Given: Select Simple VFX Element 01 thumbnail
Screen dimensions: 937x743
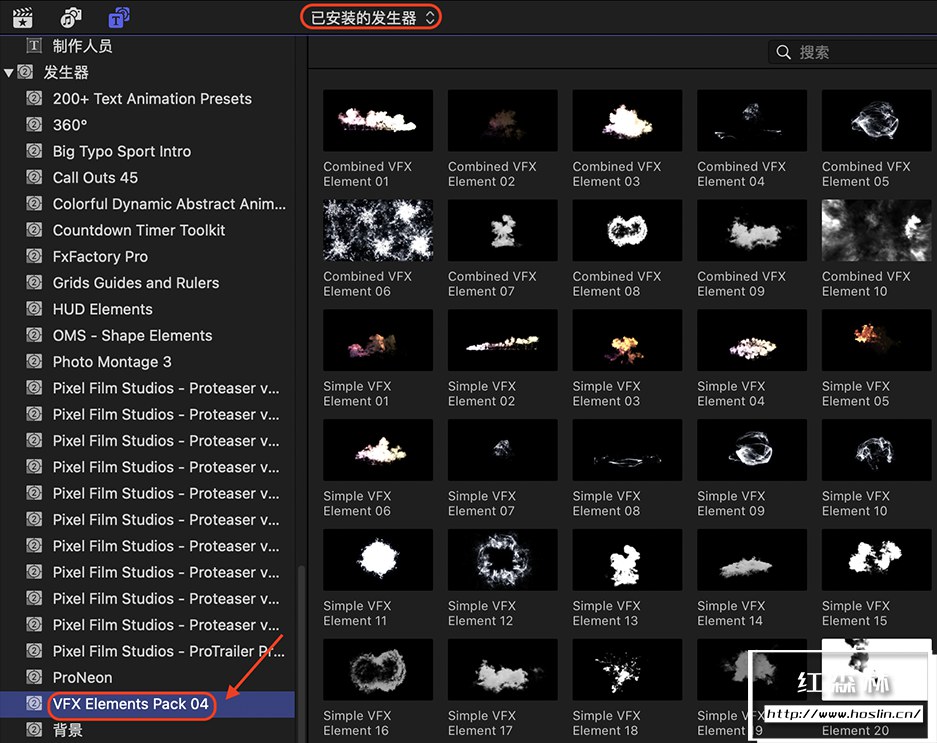Looking at the screenshot, I should pyautogui.click(x=378, y=340).
